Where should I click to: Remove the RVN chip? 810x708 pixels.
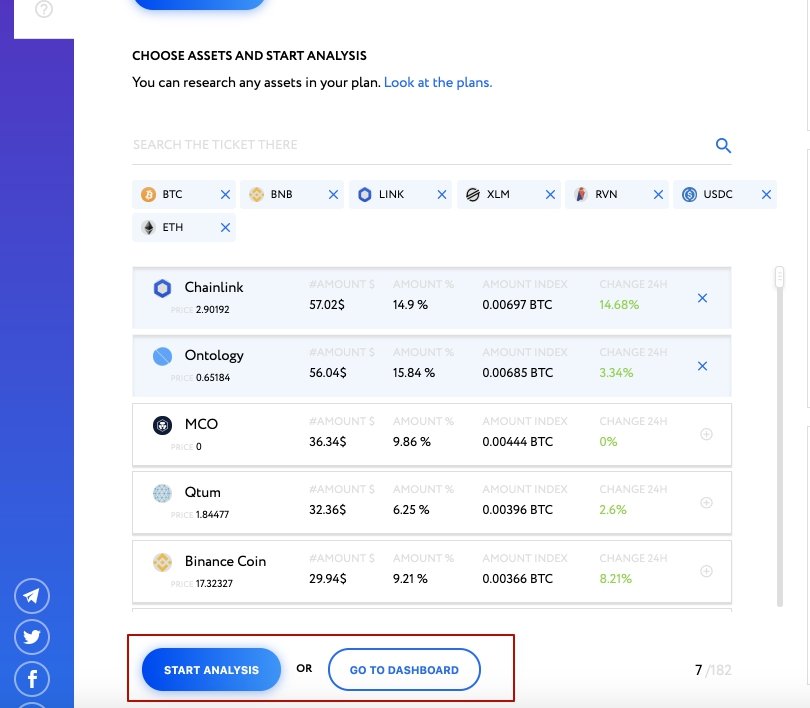658,195
